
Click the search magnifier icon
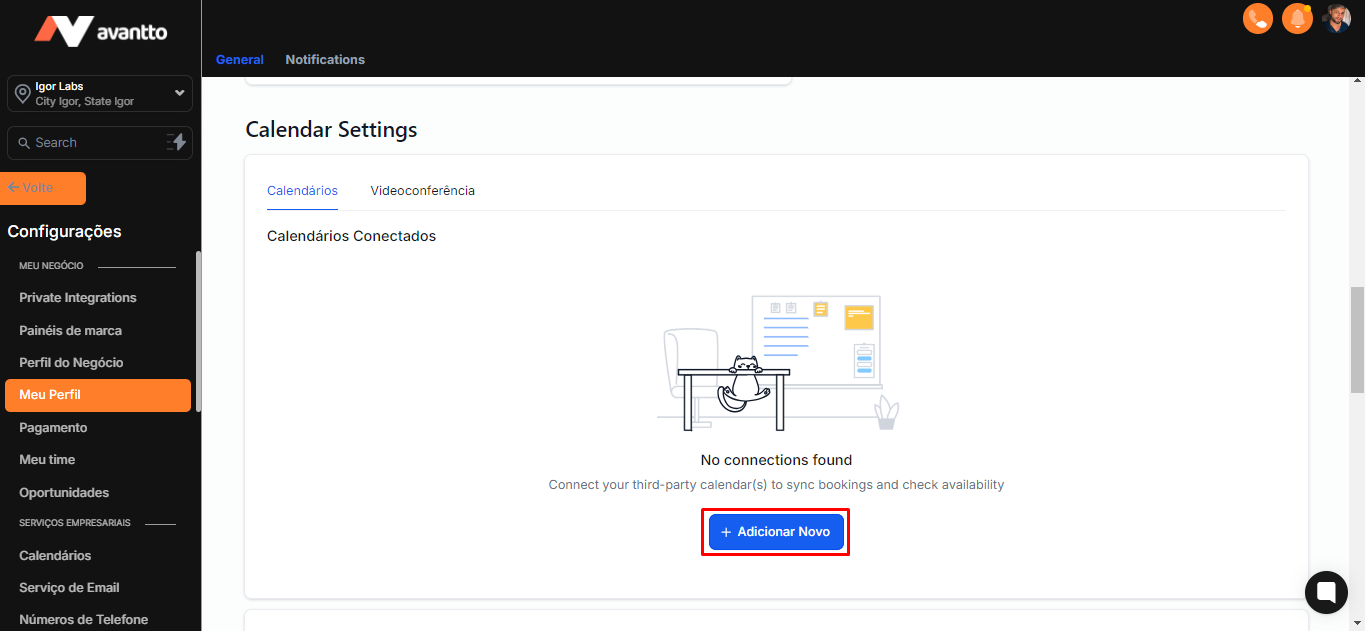tap(24, 143)
